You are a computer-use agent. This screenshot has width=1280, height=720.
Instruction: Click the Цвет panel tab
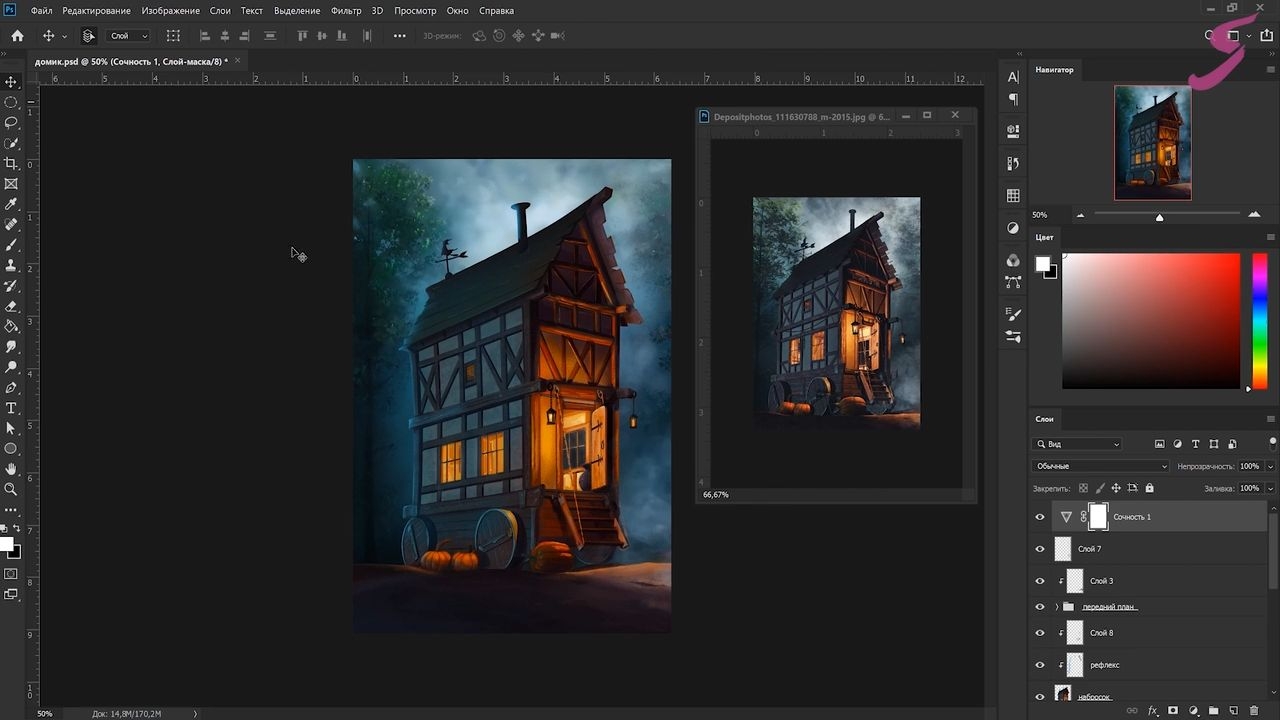[x=1045, y=238]
